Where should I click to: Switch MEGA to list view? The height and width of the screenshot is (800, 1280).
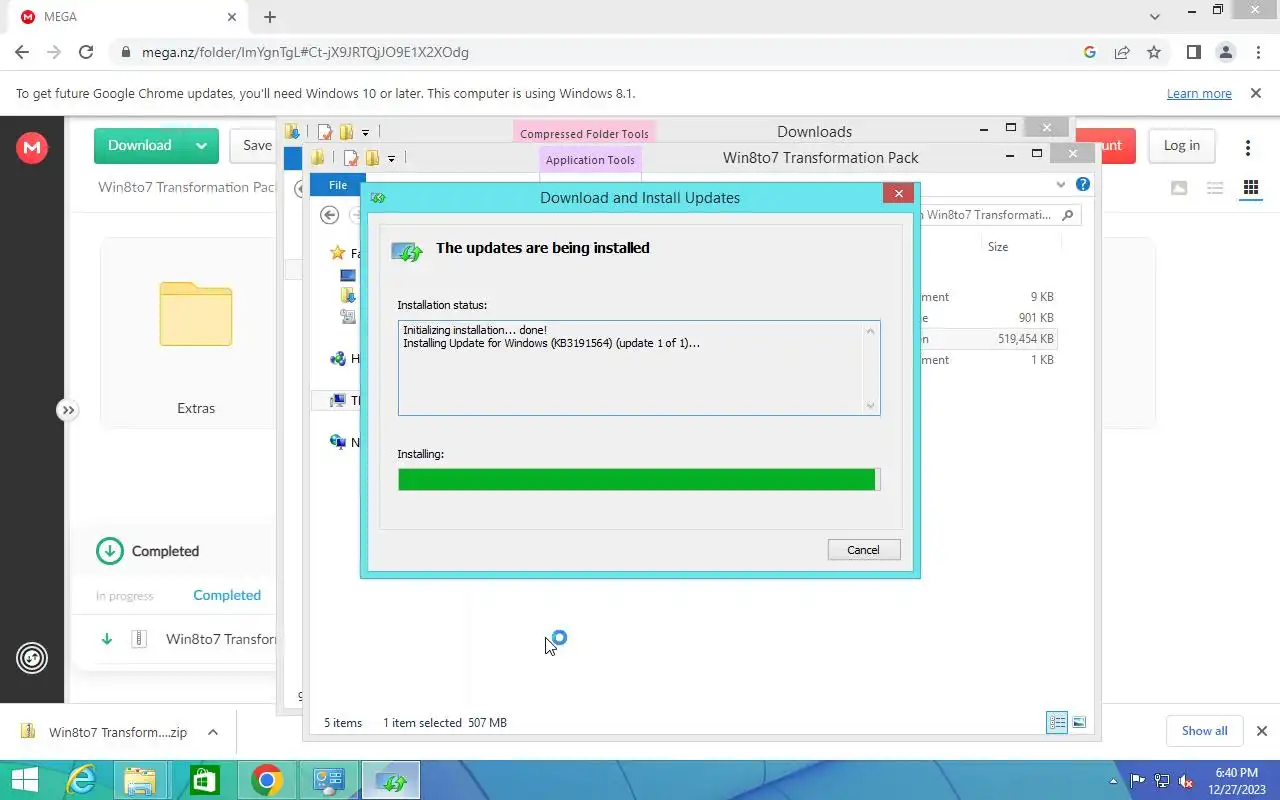click(1215, 187)
